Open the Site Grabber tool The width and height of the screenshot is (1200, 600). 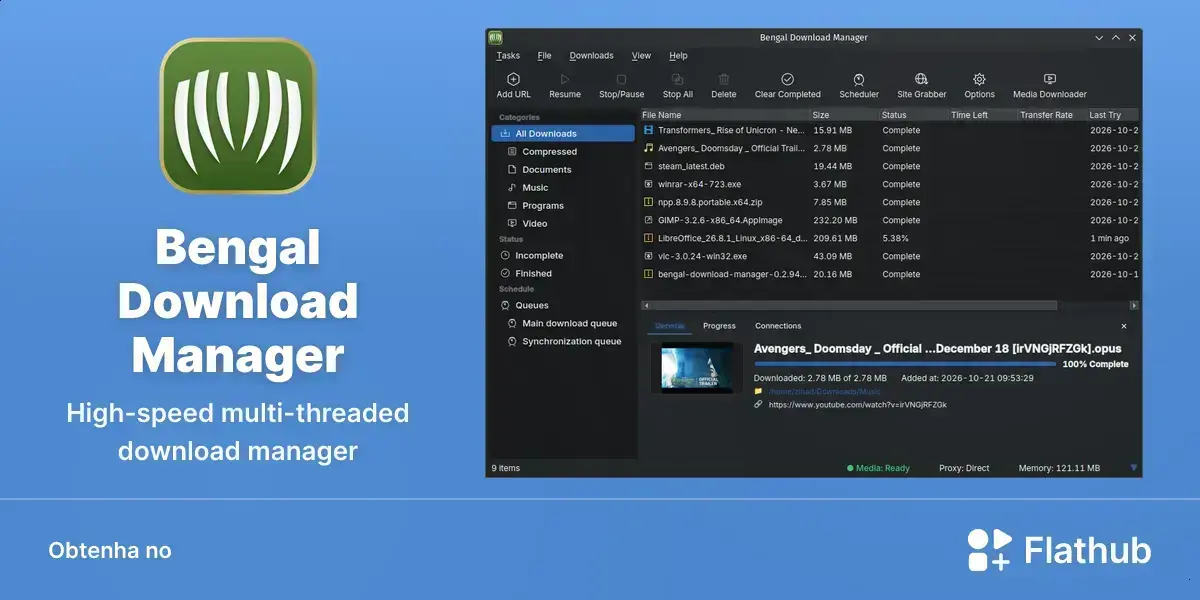pos(921,86)
